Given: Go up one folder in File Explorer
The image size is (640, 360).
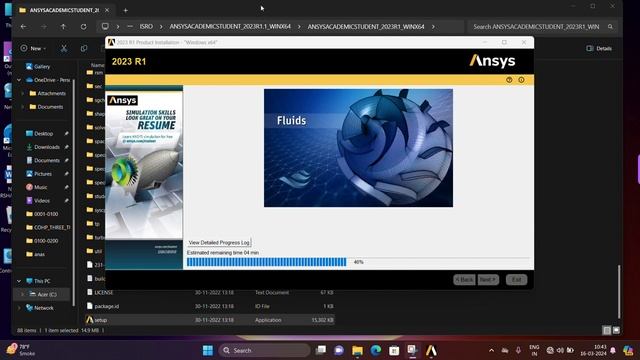Looking at the screenshot, I should coord(63,27).
